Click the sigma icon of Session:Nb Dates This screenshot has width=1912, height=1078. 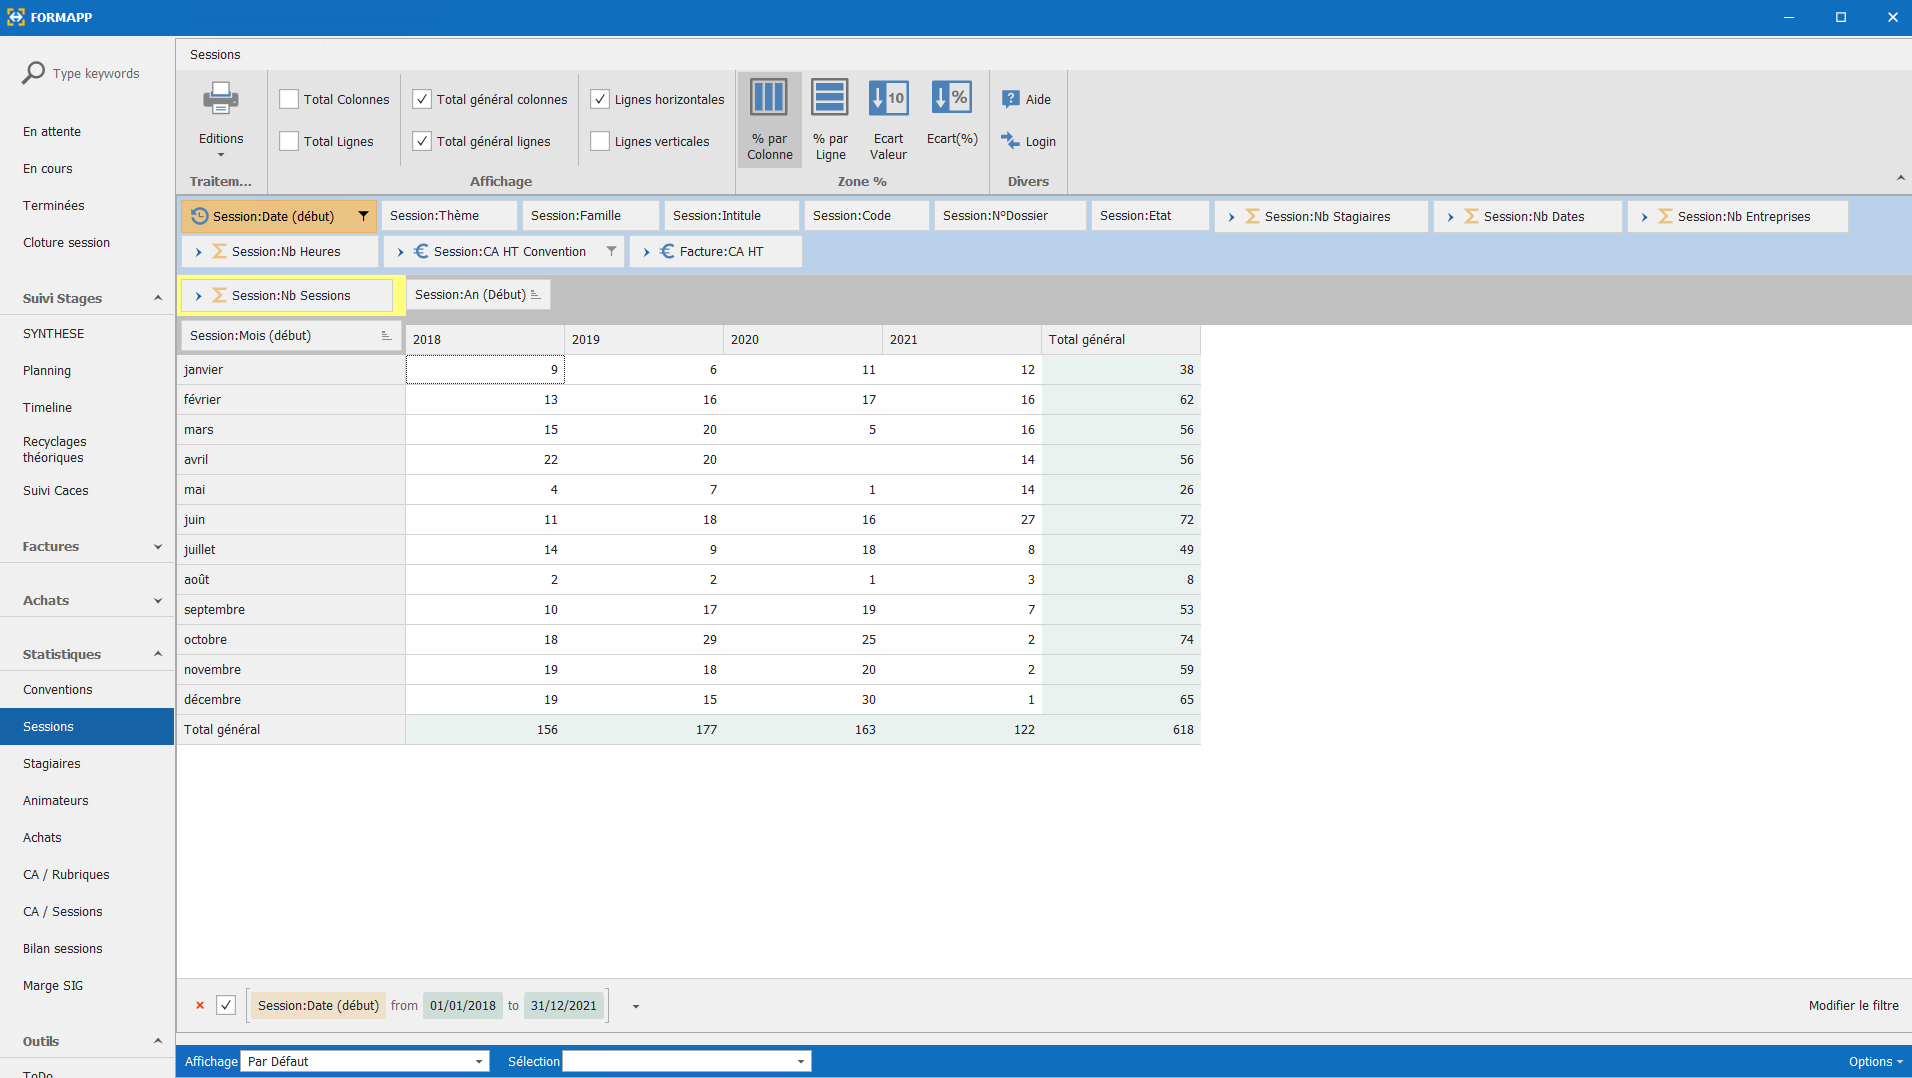[x=1472, y=216]
